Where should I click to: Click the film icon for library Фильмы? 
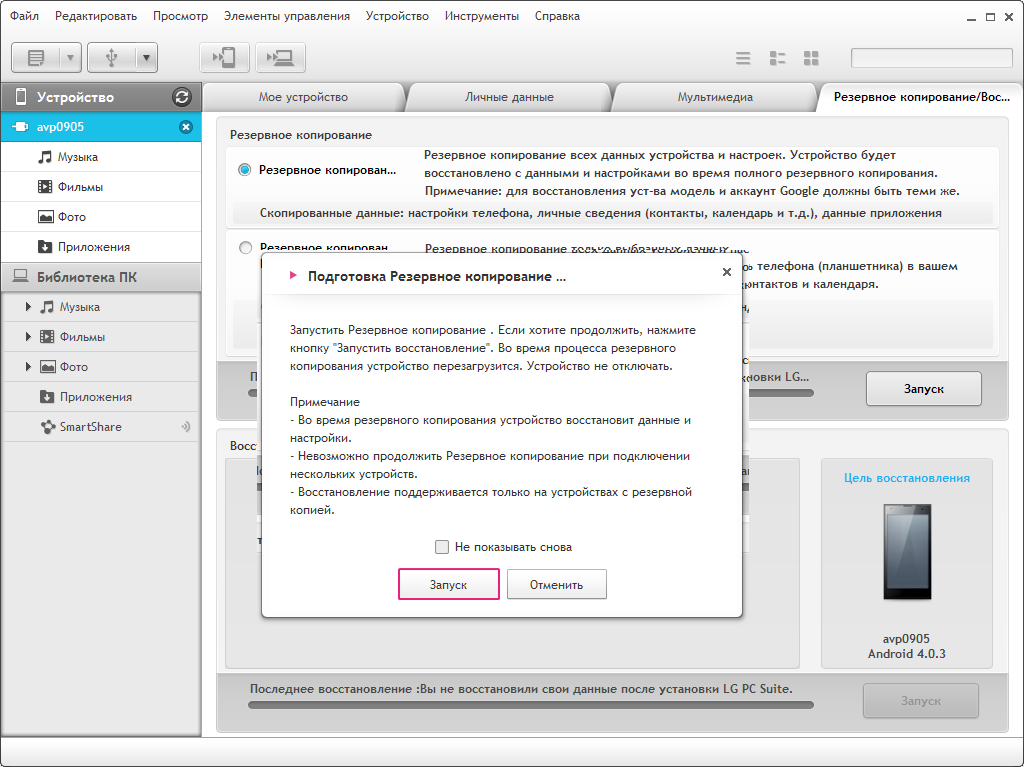47,336
